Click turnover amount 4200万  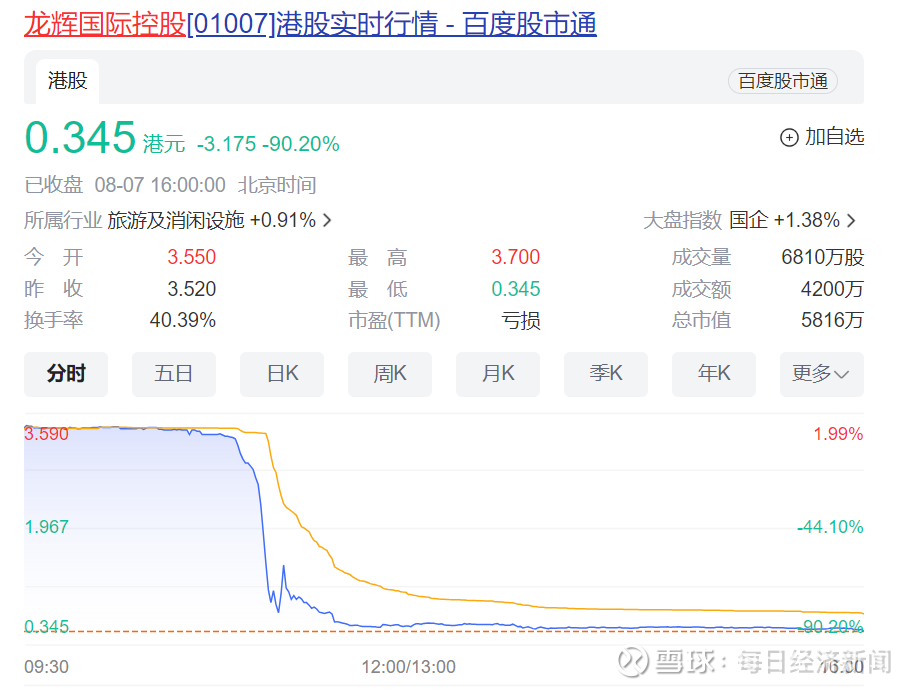[832, 289]
